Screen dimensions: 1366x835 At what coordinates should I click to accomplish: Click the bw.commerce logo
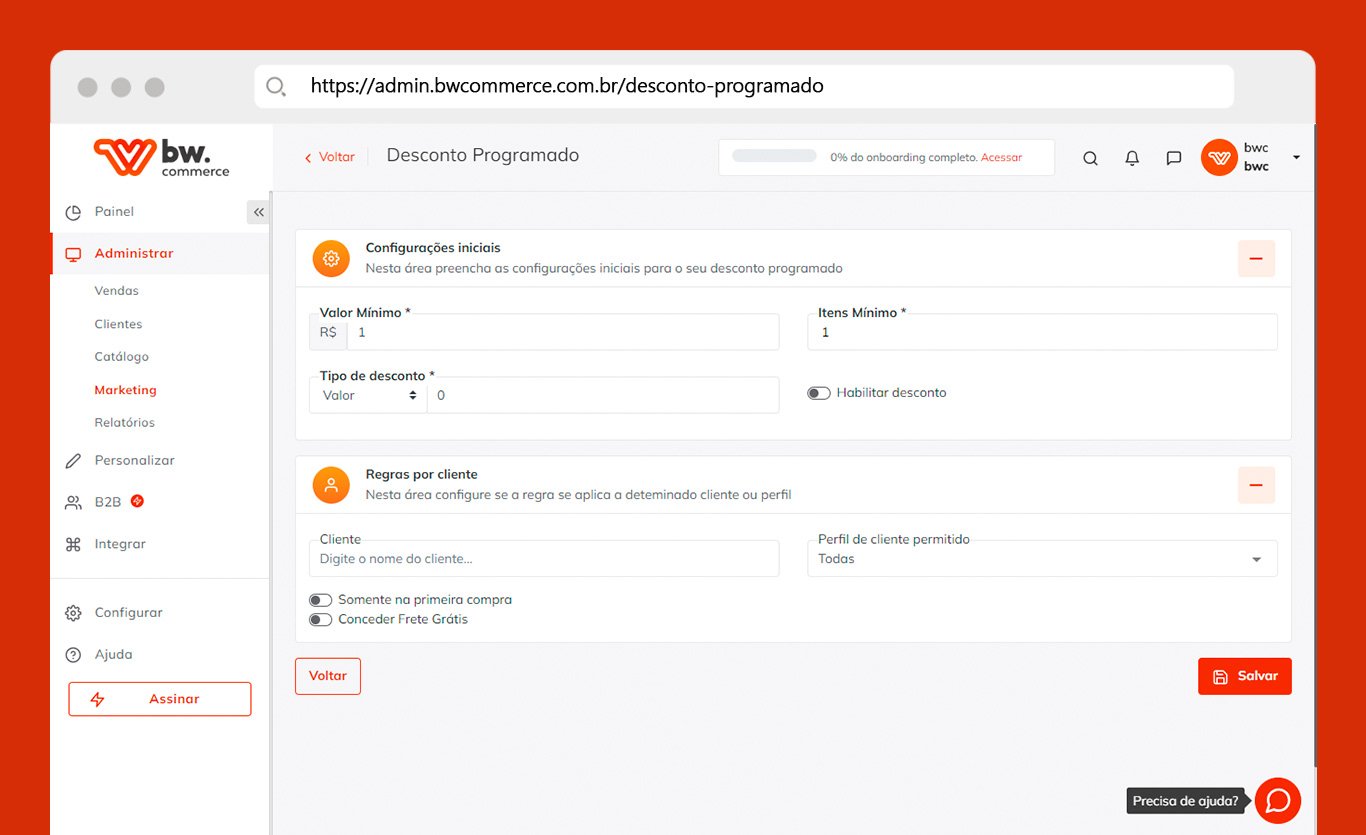(x=161, y=158)
